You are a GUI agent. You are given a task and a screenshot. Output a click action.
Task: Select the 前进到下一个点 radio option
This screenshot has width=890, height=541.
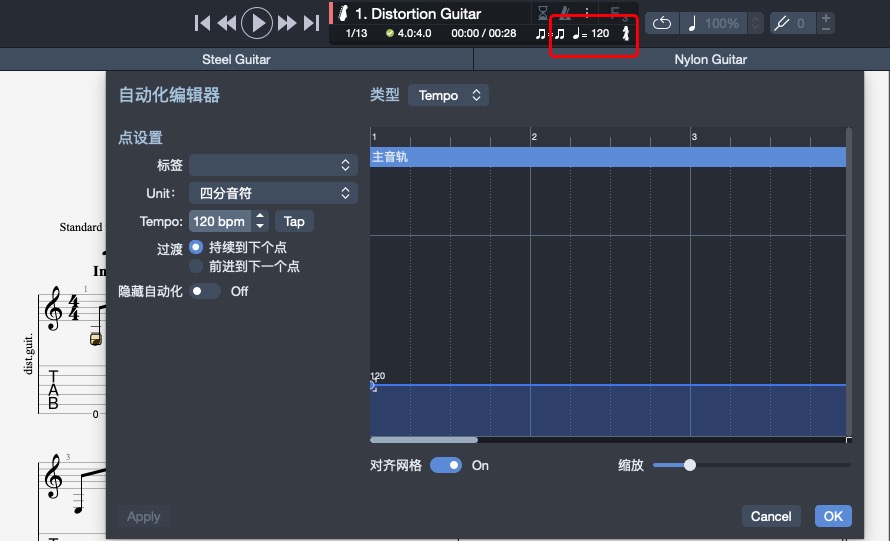pyautogui.click(x=196, y=266)
